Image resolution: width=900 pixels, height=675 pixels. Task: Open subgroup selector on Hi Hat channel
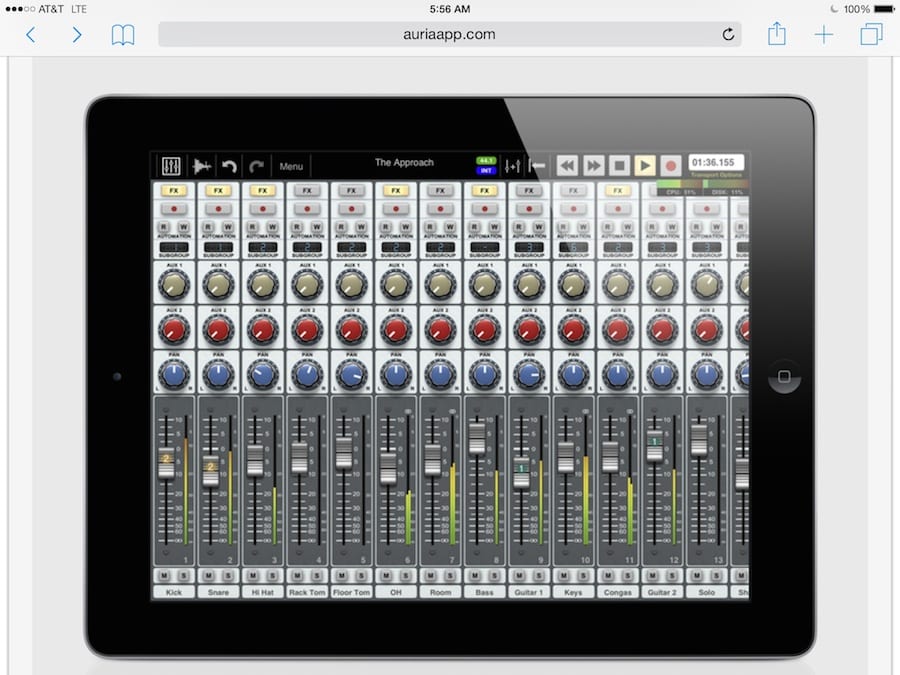click(x=262, y=246)
